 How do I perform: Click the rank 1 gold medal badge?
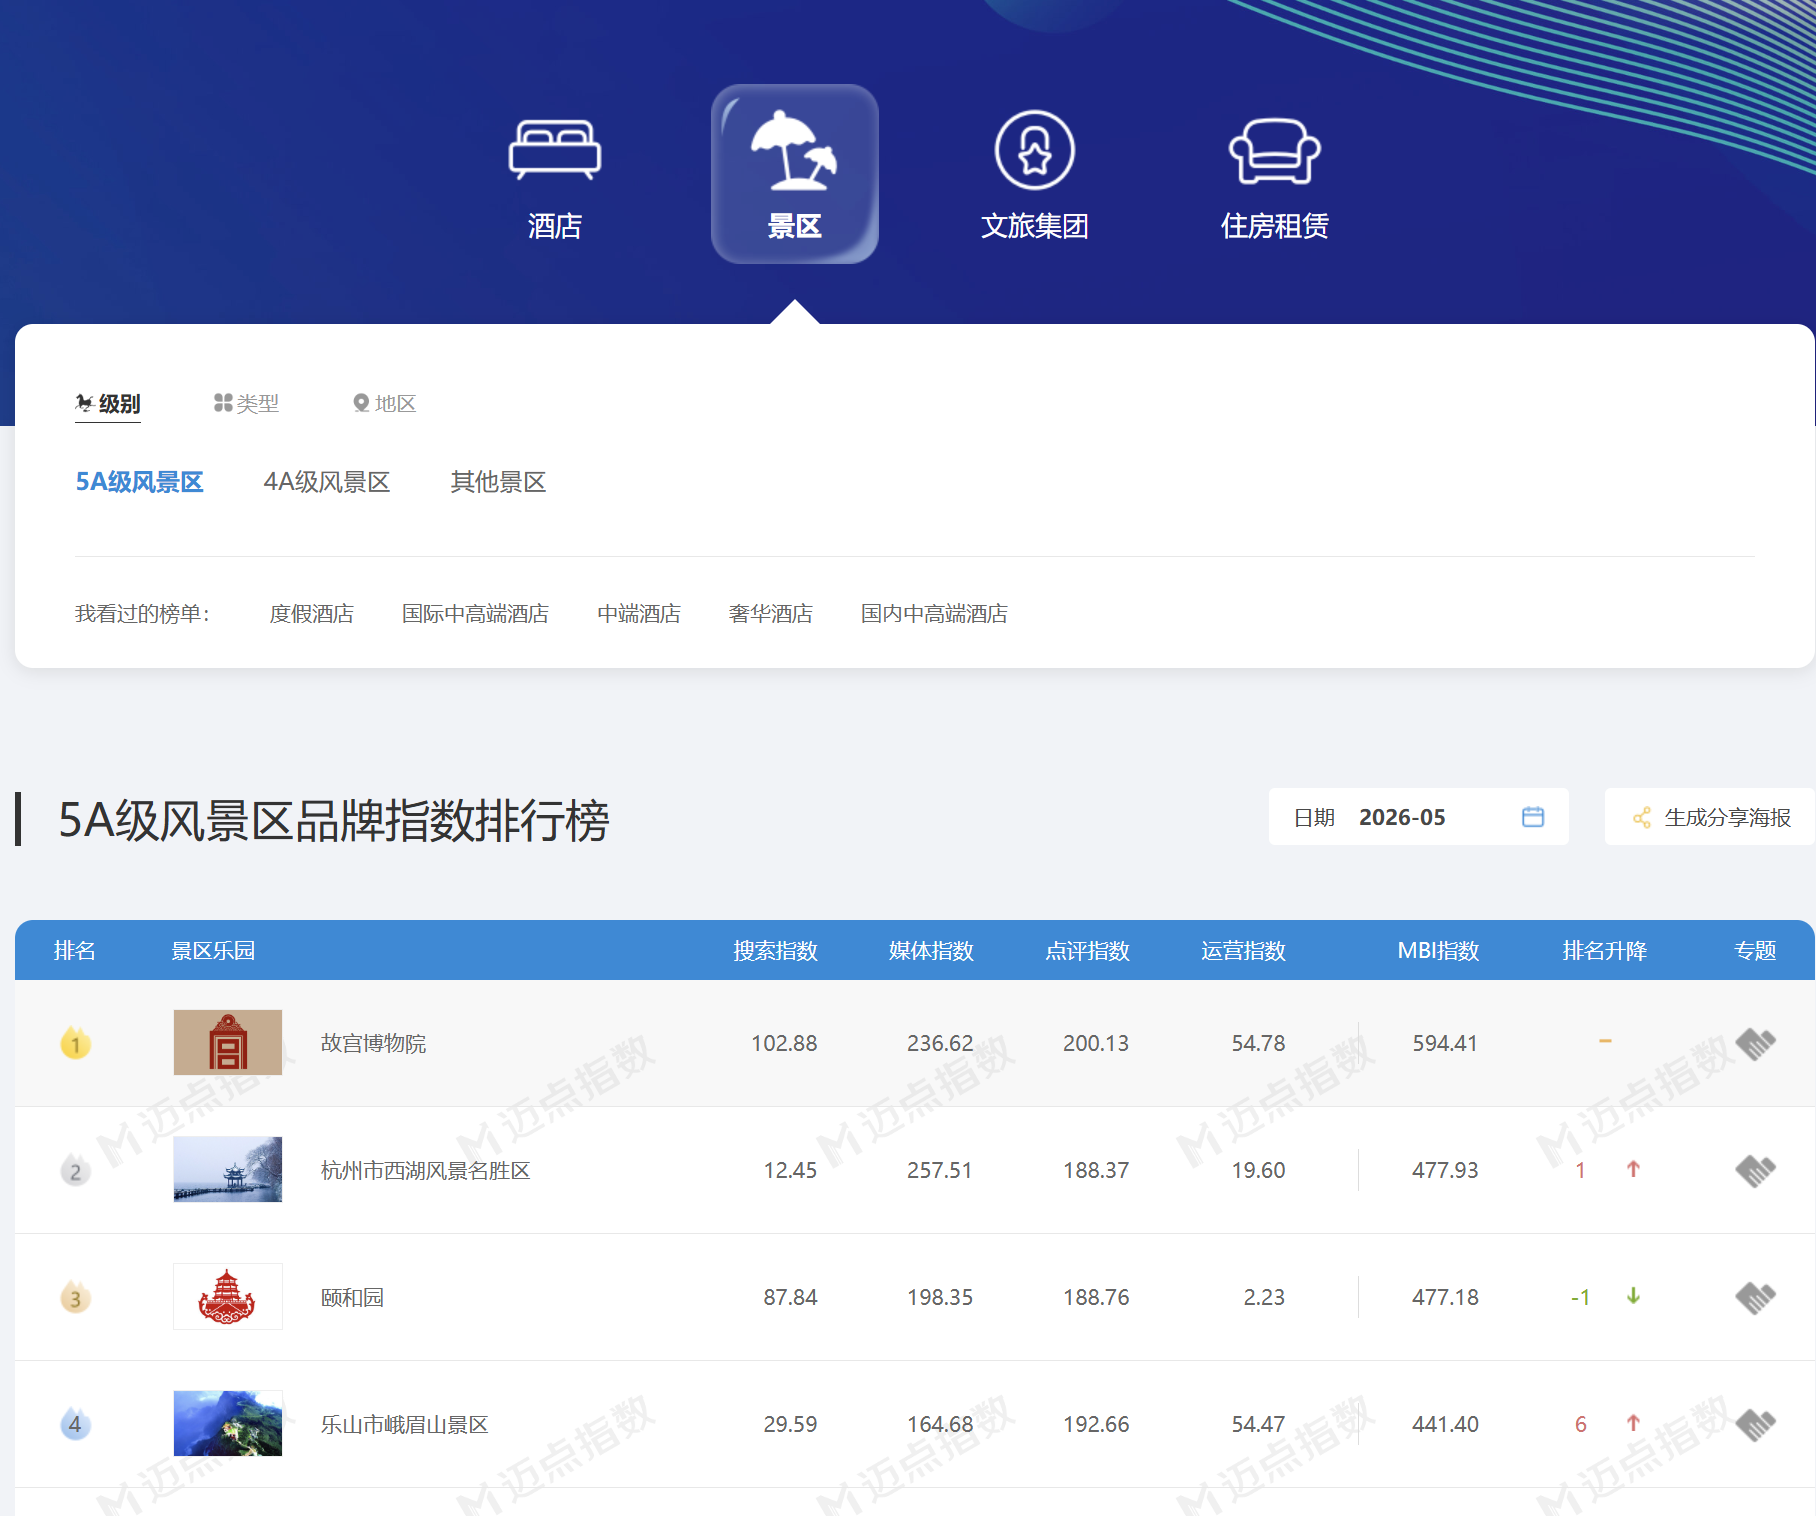point(76,1044)
